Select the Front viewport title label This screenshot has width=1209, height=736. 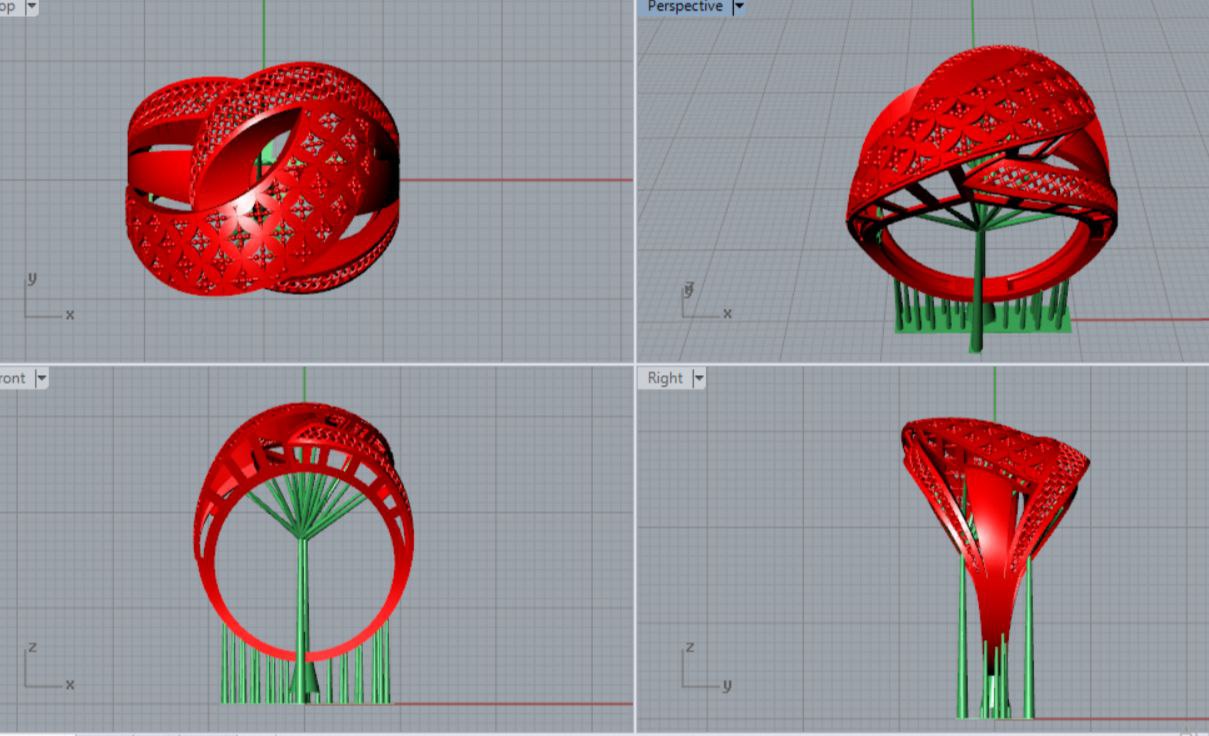[13, 378]
